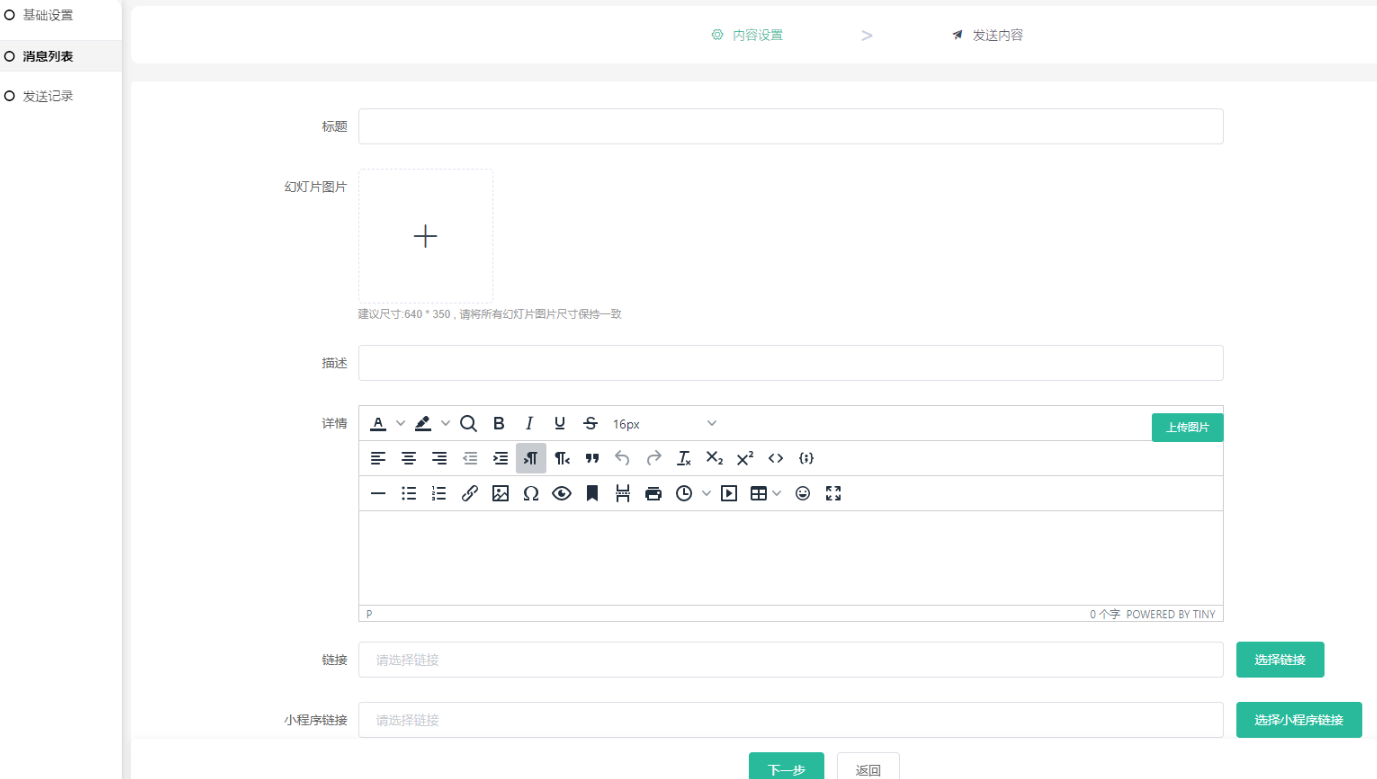Toggle the left-to-right text direction button
This screenshot has height=779, width=1377.
[531, 458]
